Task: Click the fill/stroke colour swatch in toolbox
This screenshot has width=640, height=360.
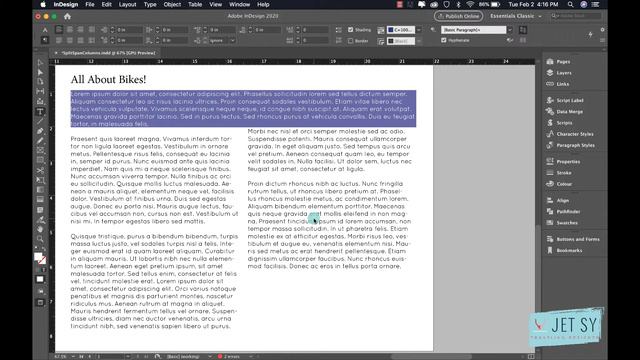Action: (40, 258)
